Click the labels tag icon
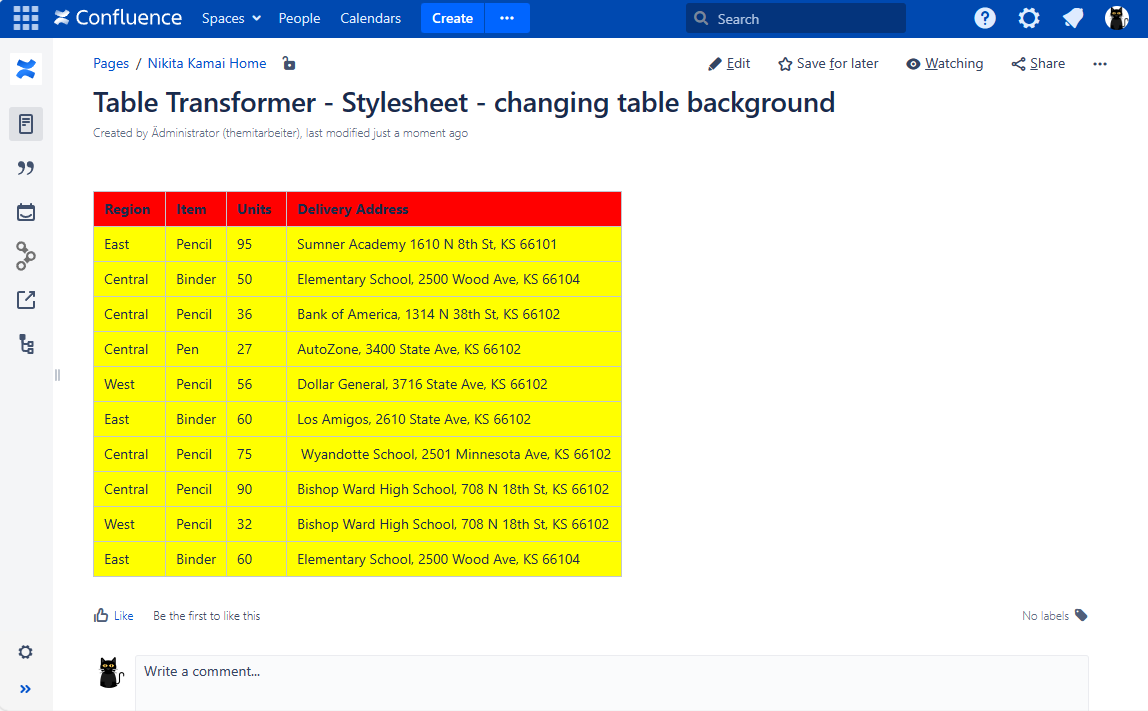 pos(1081,615)
